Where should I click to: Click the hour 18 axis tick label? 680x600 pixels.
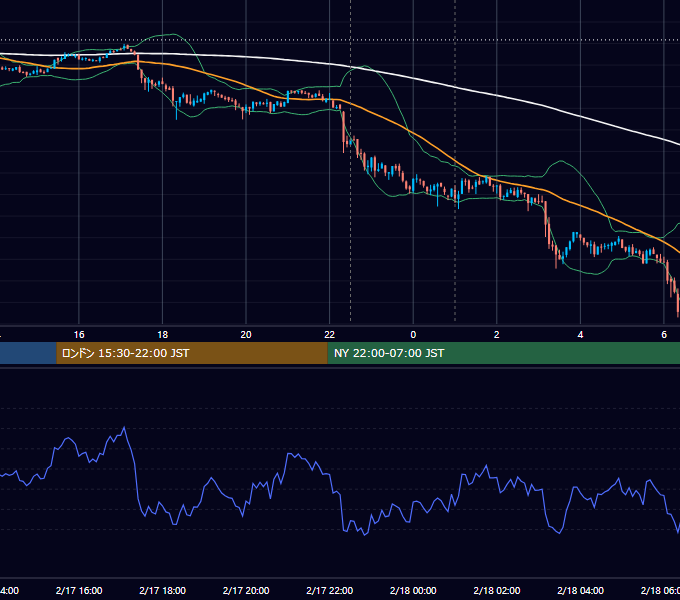coord(163,335)
